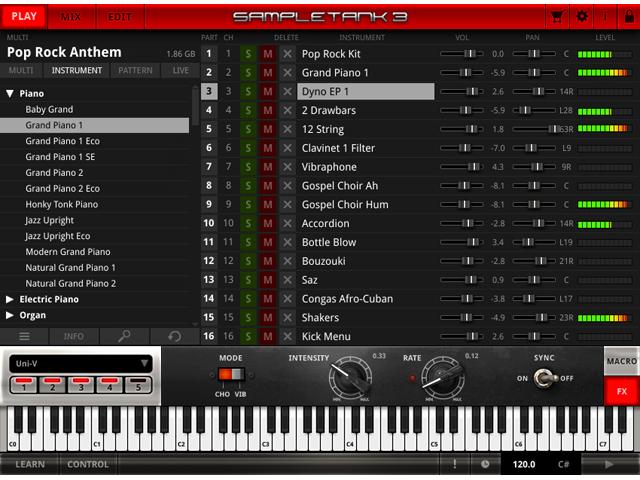Click the hamburger list icon below the browser
Screen dimensions: 640x480
click(x=24, y=336)
